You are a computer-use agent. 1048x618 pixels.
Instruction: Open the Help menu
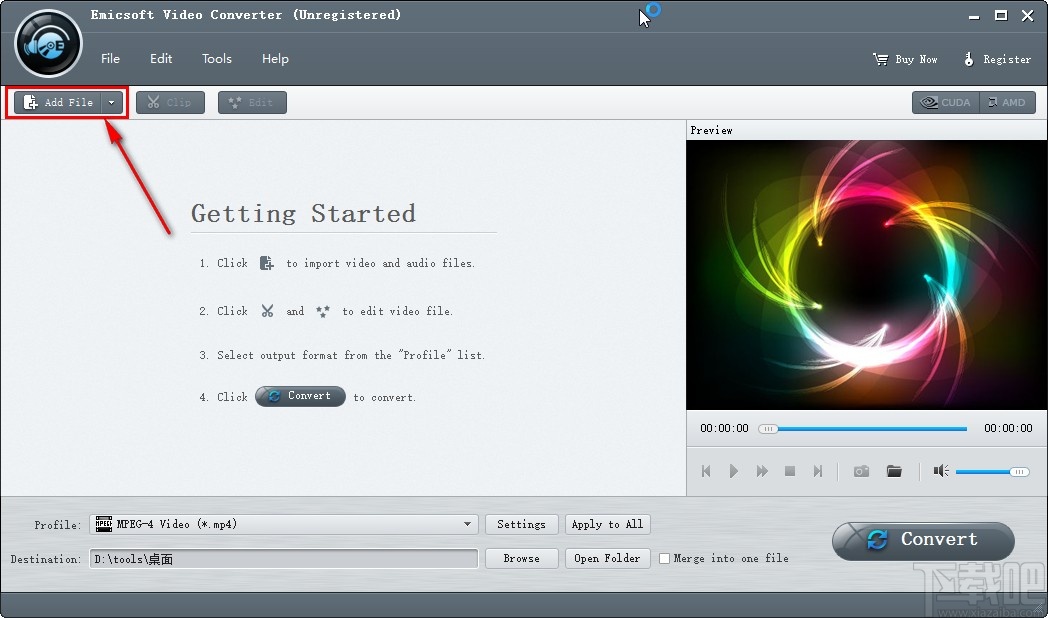tap(275, 59)
